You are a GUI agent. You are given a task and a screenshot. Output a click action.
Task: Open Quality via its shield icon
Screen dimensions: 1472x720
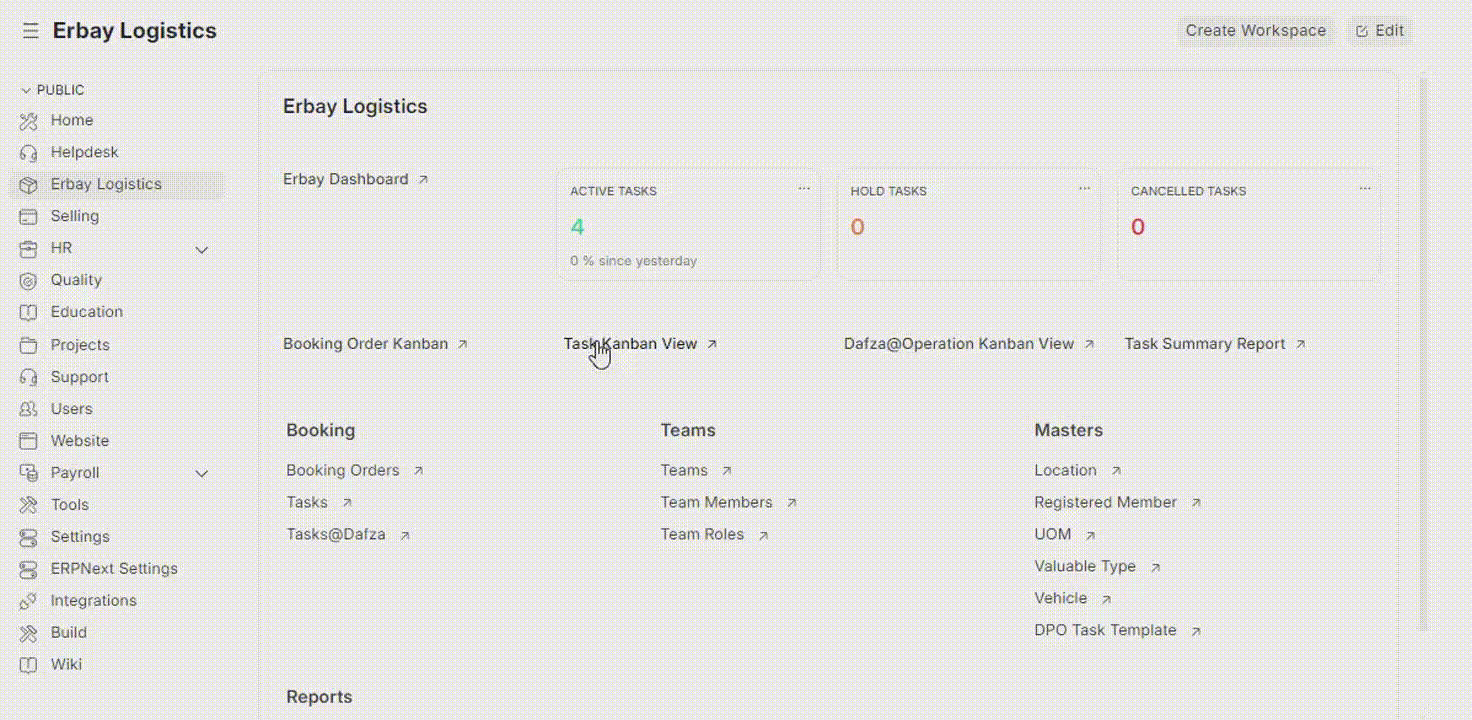point(29,280)
